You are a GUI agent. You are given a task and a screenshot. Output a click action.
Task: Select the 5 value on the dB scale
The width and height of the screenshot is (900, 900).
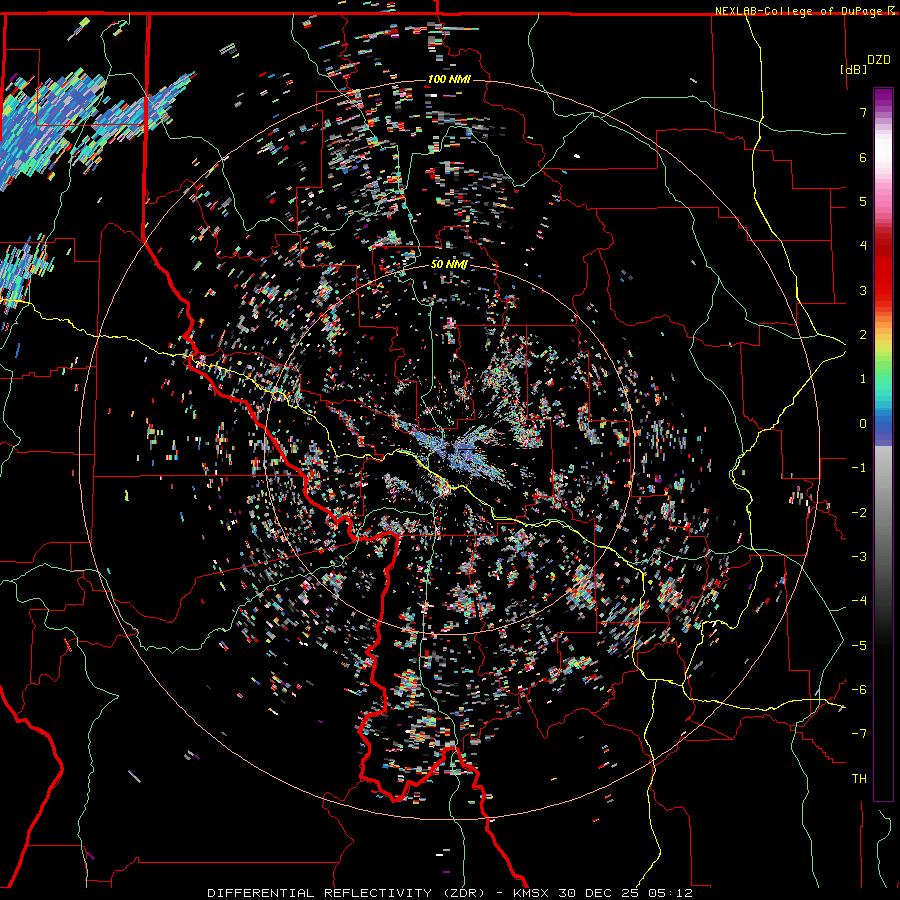tap(863, 201)
